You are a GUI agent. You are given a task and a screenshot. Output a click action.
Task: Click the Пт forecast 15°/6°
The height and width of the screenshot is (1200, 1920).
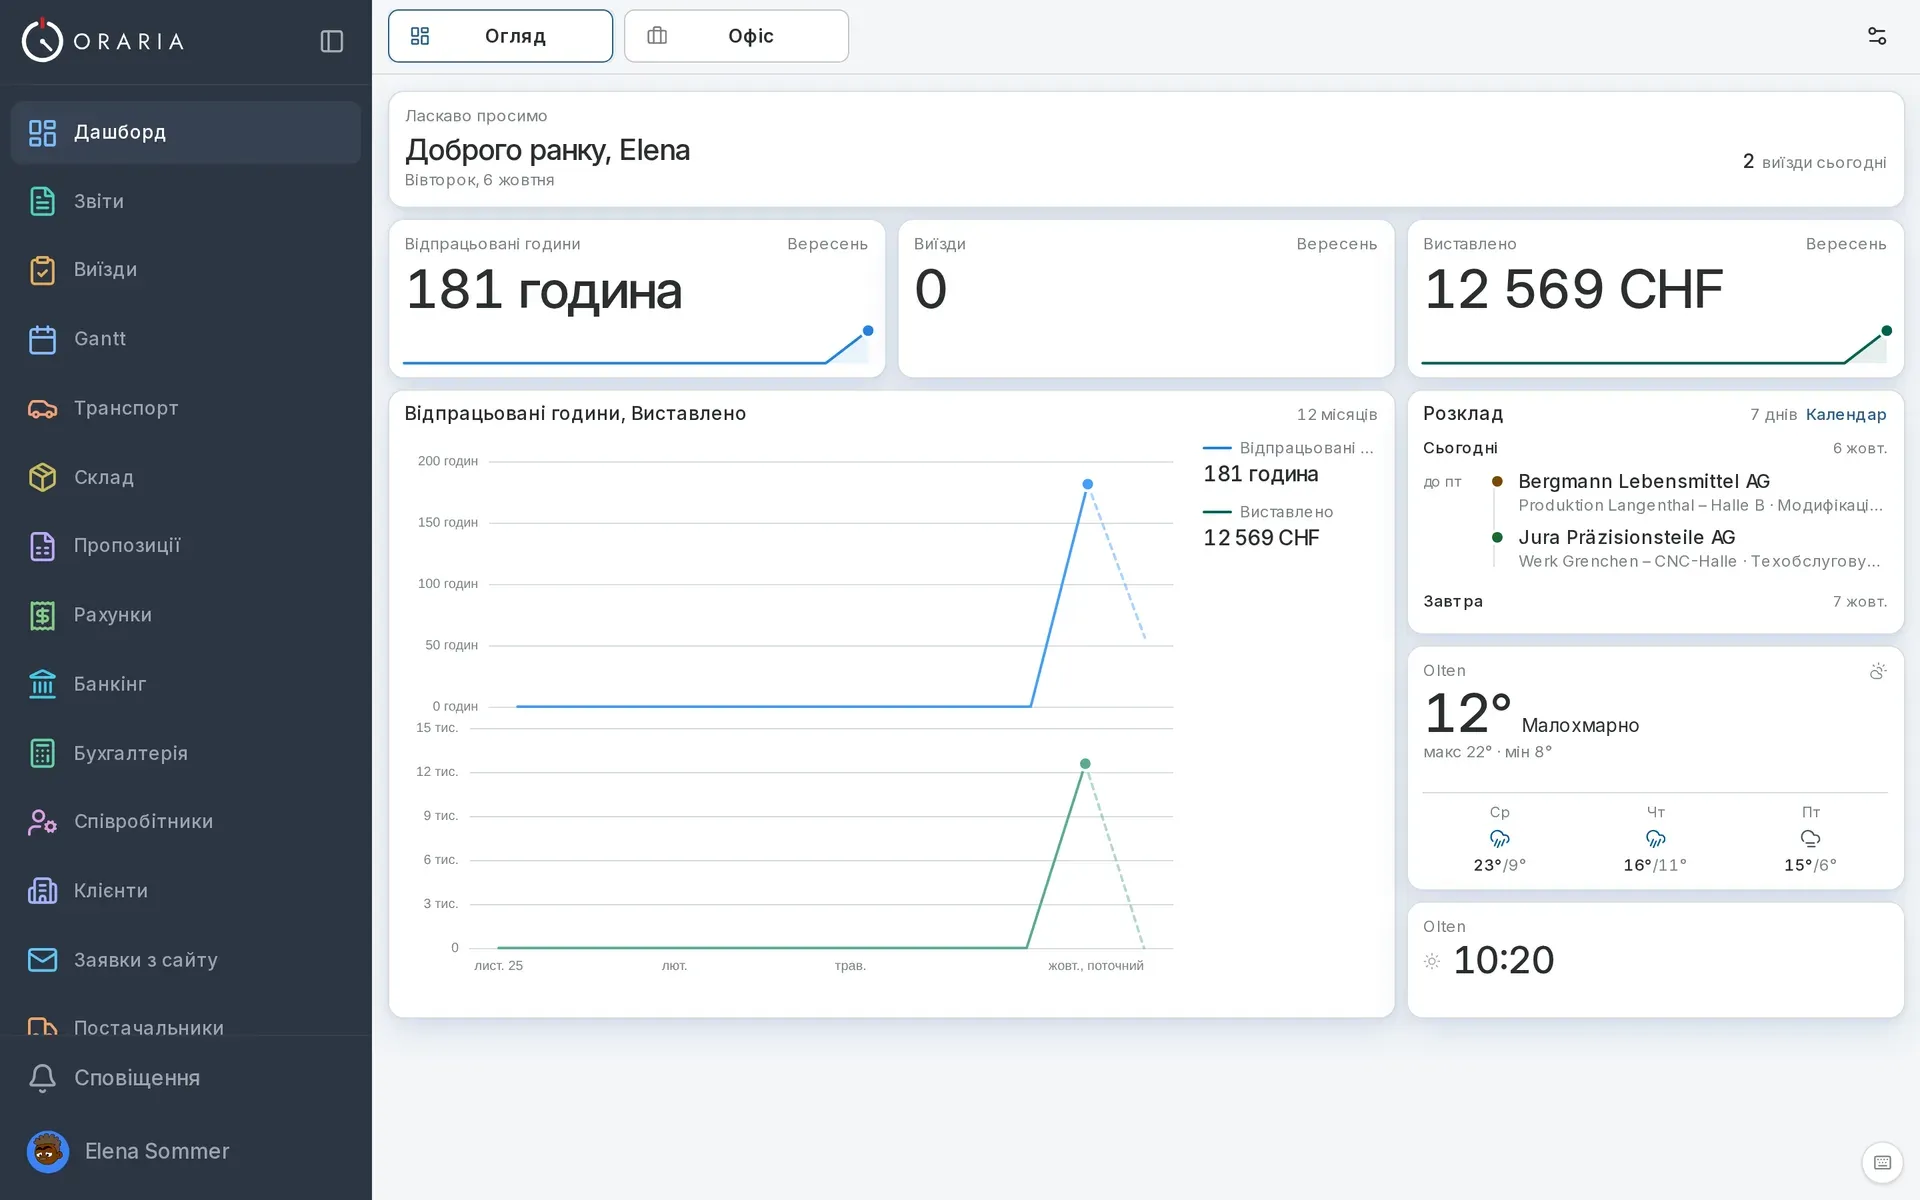[1810, 840]
